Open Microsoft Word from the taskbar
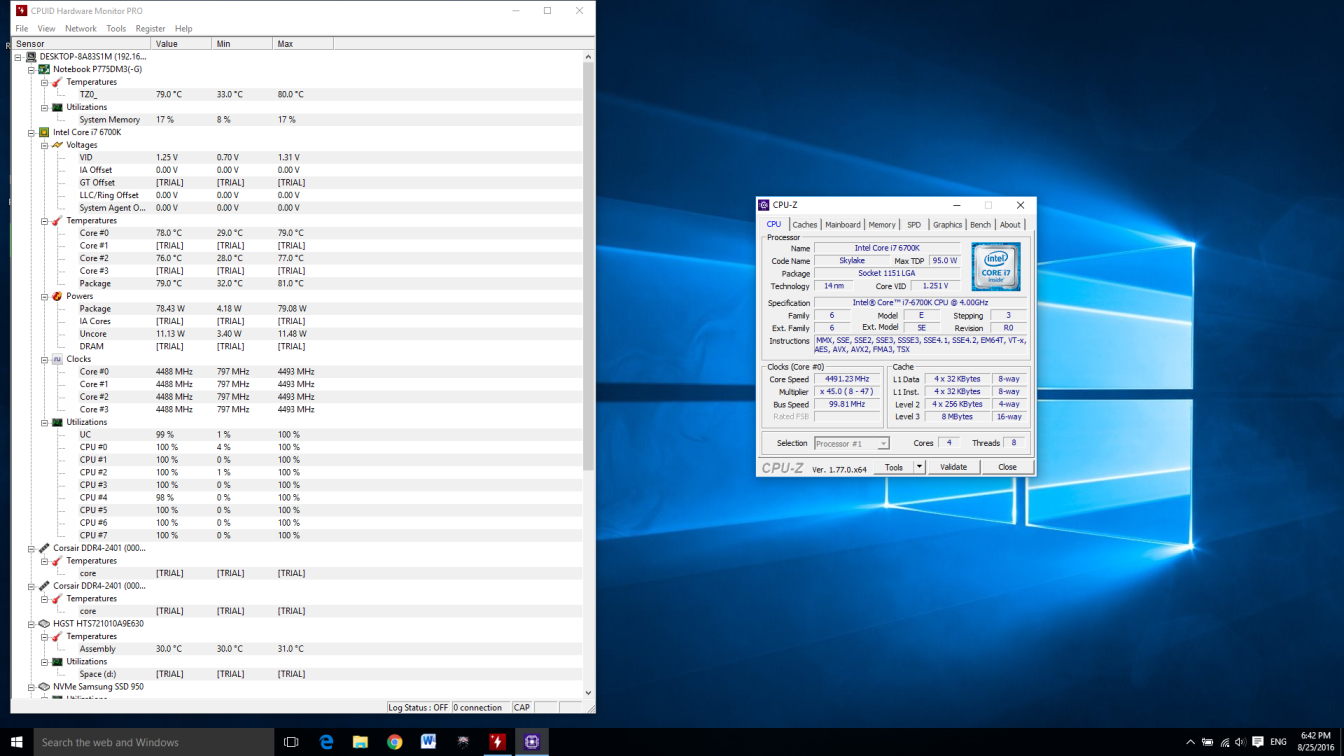Screen dimensions: 1344x756 pos(428,742)
